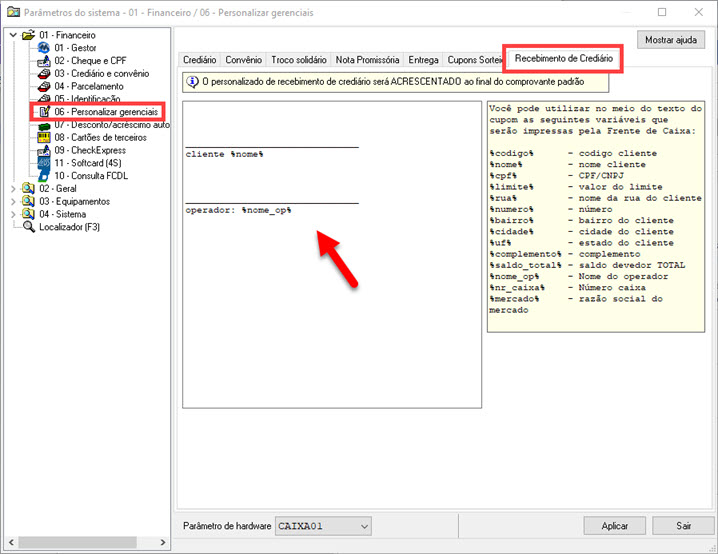Click the Consulta FCDL icon
The height and width of the screenshot is (554, 718).
[44, 176]
